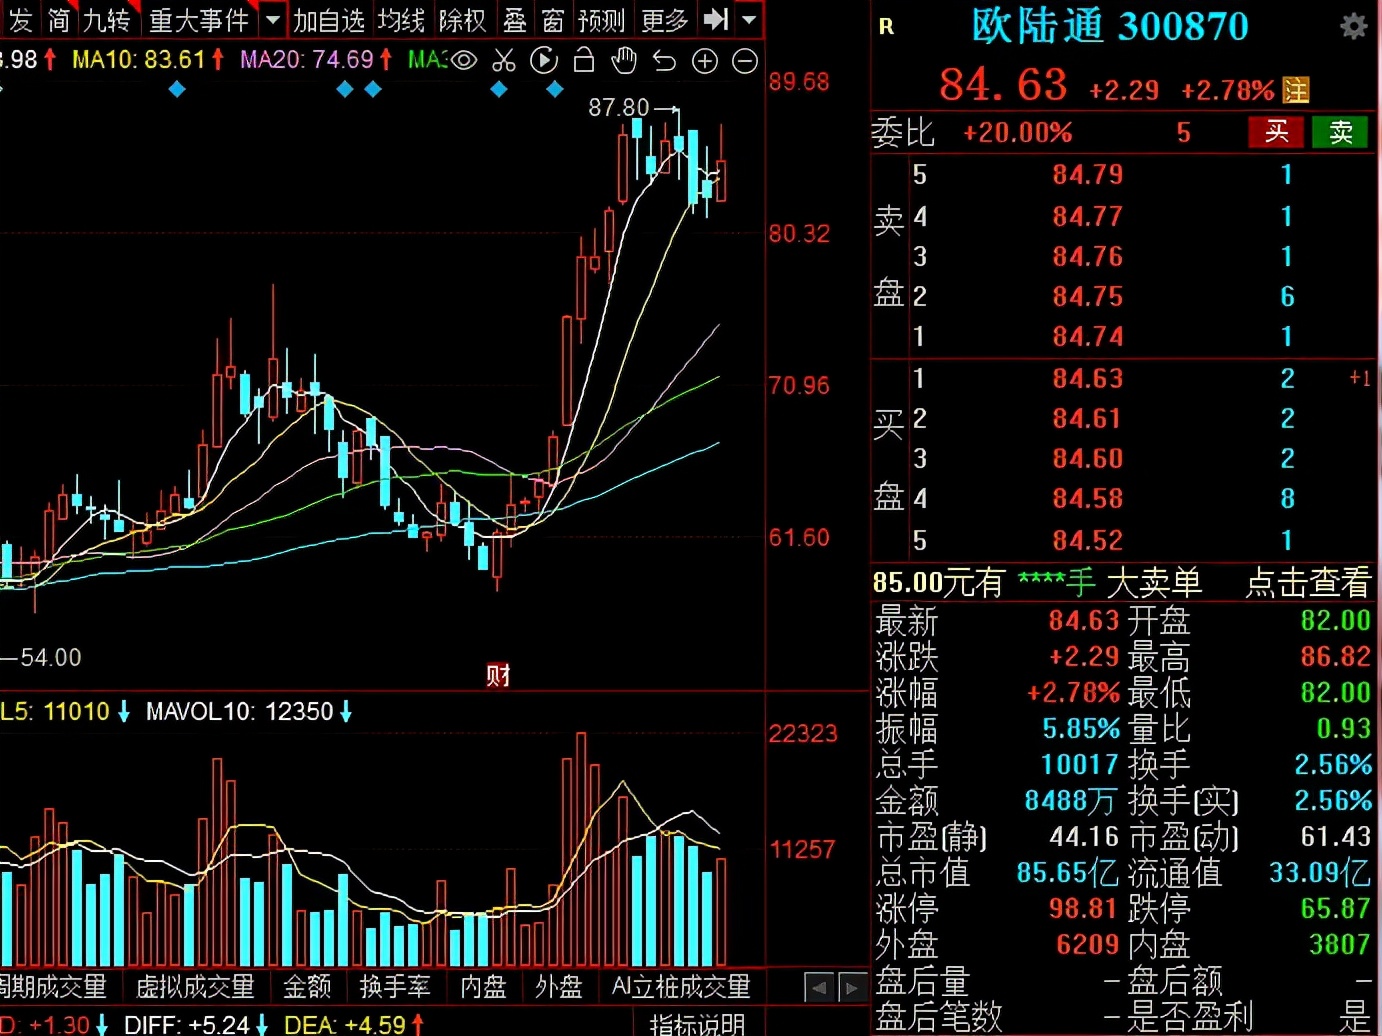Open the 指标说明 indicator description
The width and height of the screenshot is (1382, 1036).
coord(697,1024)
